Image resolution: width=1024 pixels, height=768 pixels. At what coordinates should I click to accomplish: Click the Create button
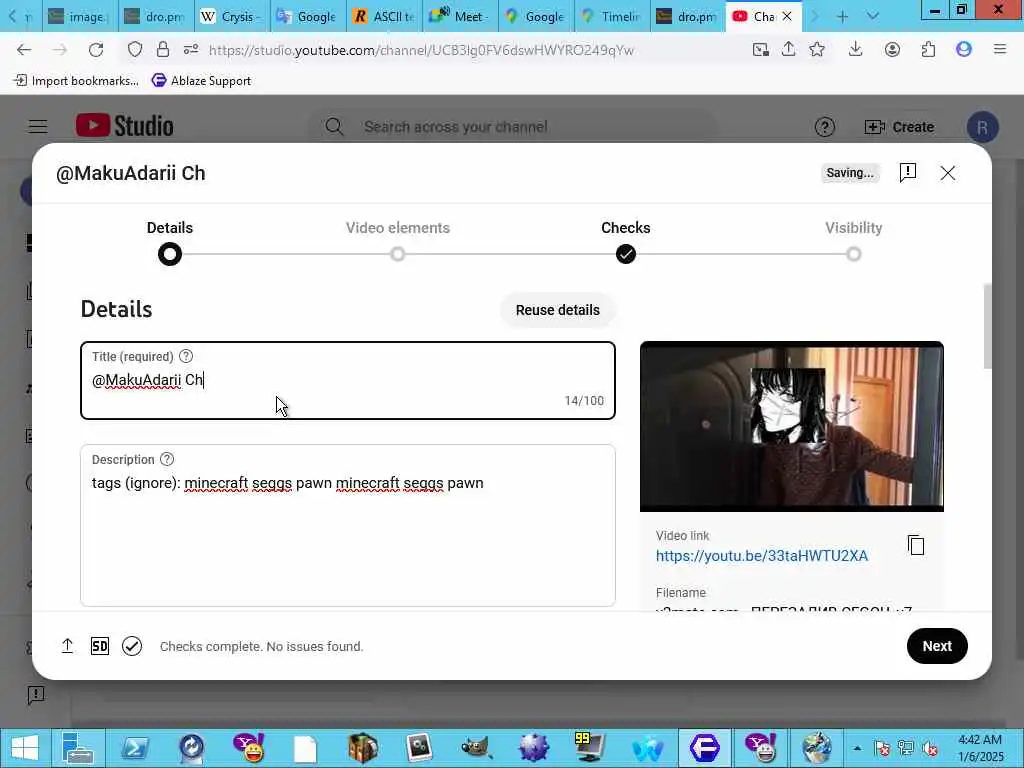coord(899,127)
